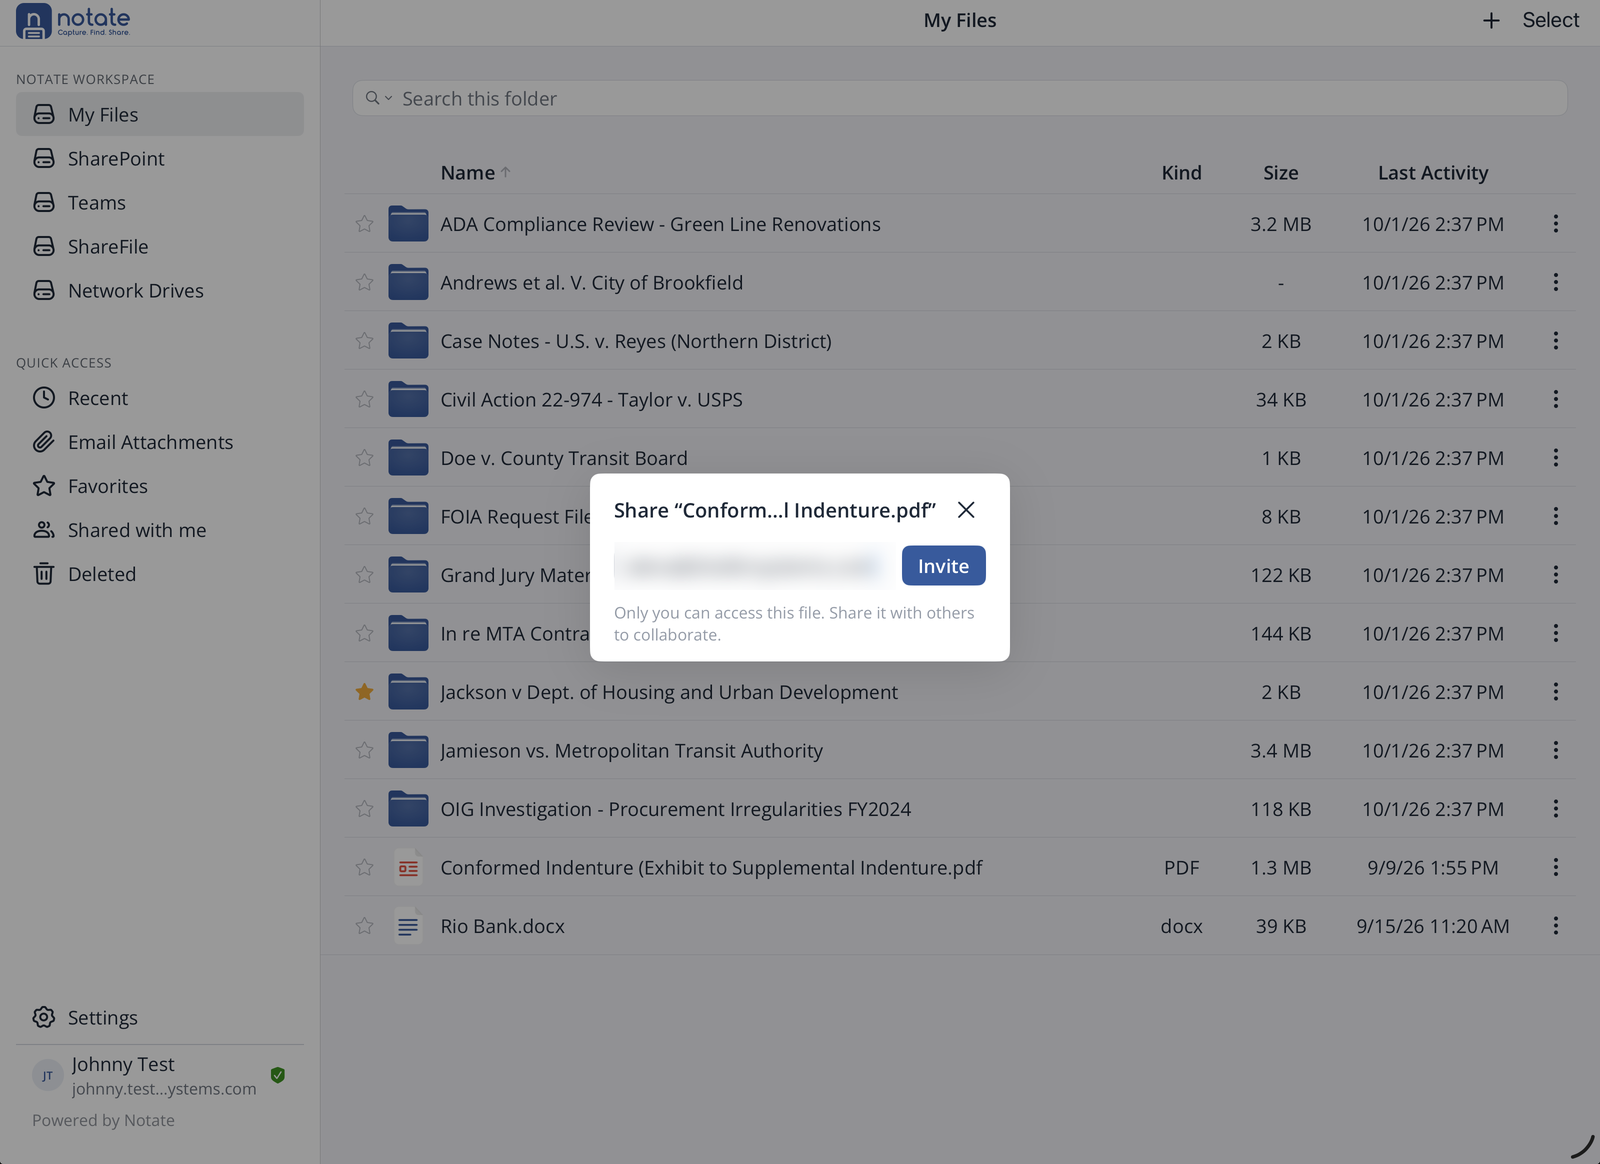Open the search filter dropdown arrow

click(389, 98)
